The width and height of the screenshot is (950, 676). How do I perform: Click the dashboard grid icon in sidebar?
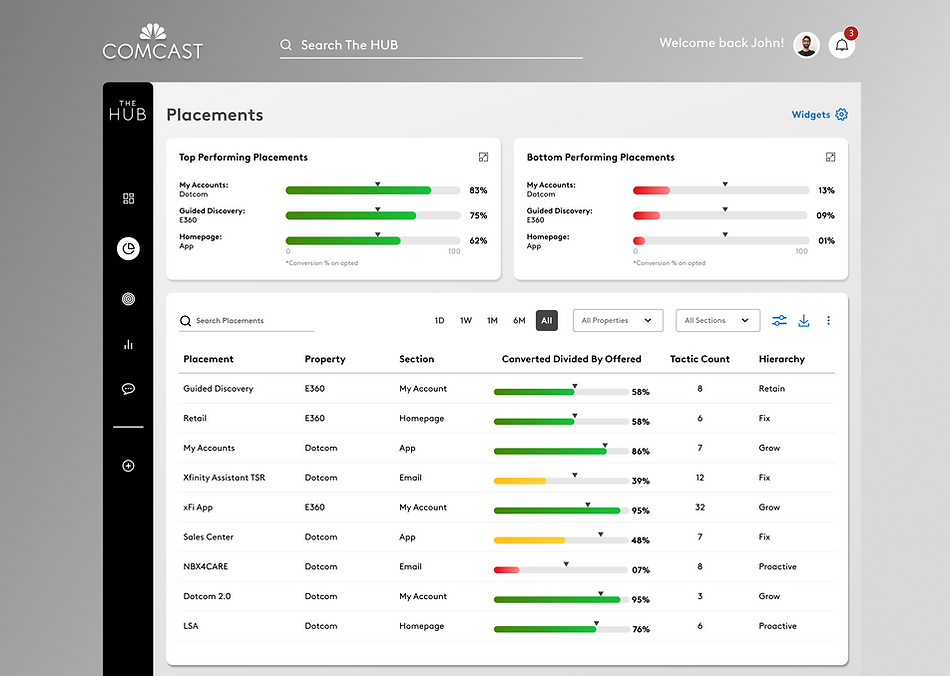128,199
